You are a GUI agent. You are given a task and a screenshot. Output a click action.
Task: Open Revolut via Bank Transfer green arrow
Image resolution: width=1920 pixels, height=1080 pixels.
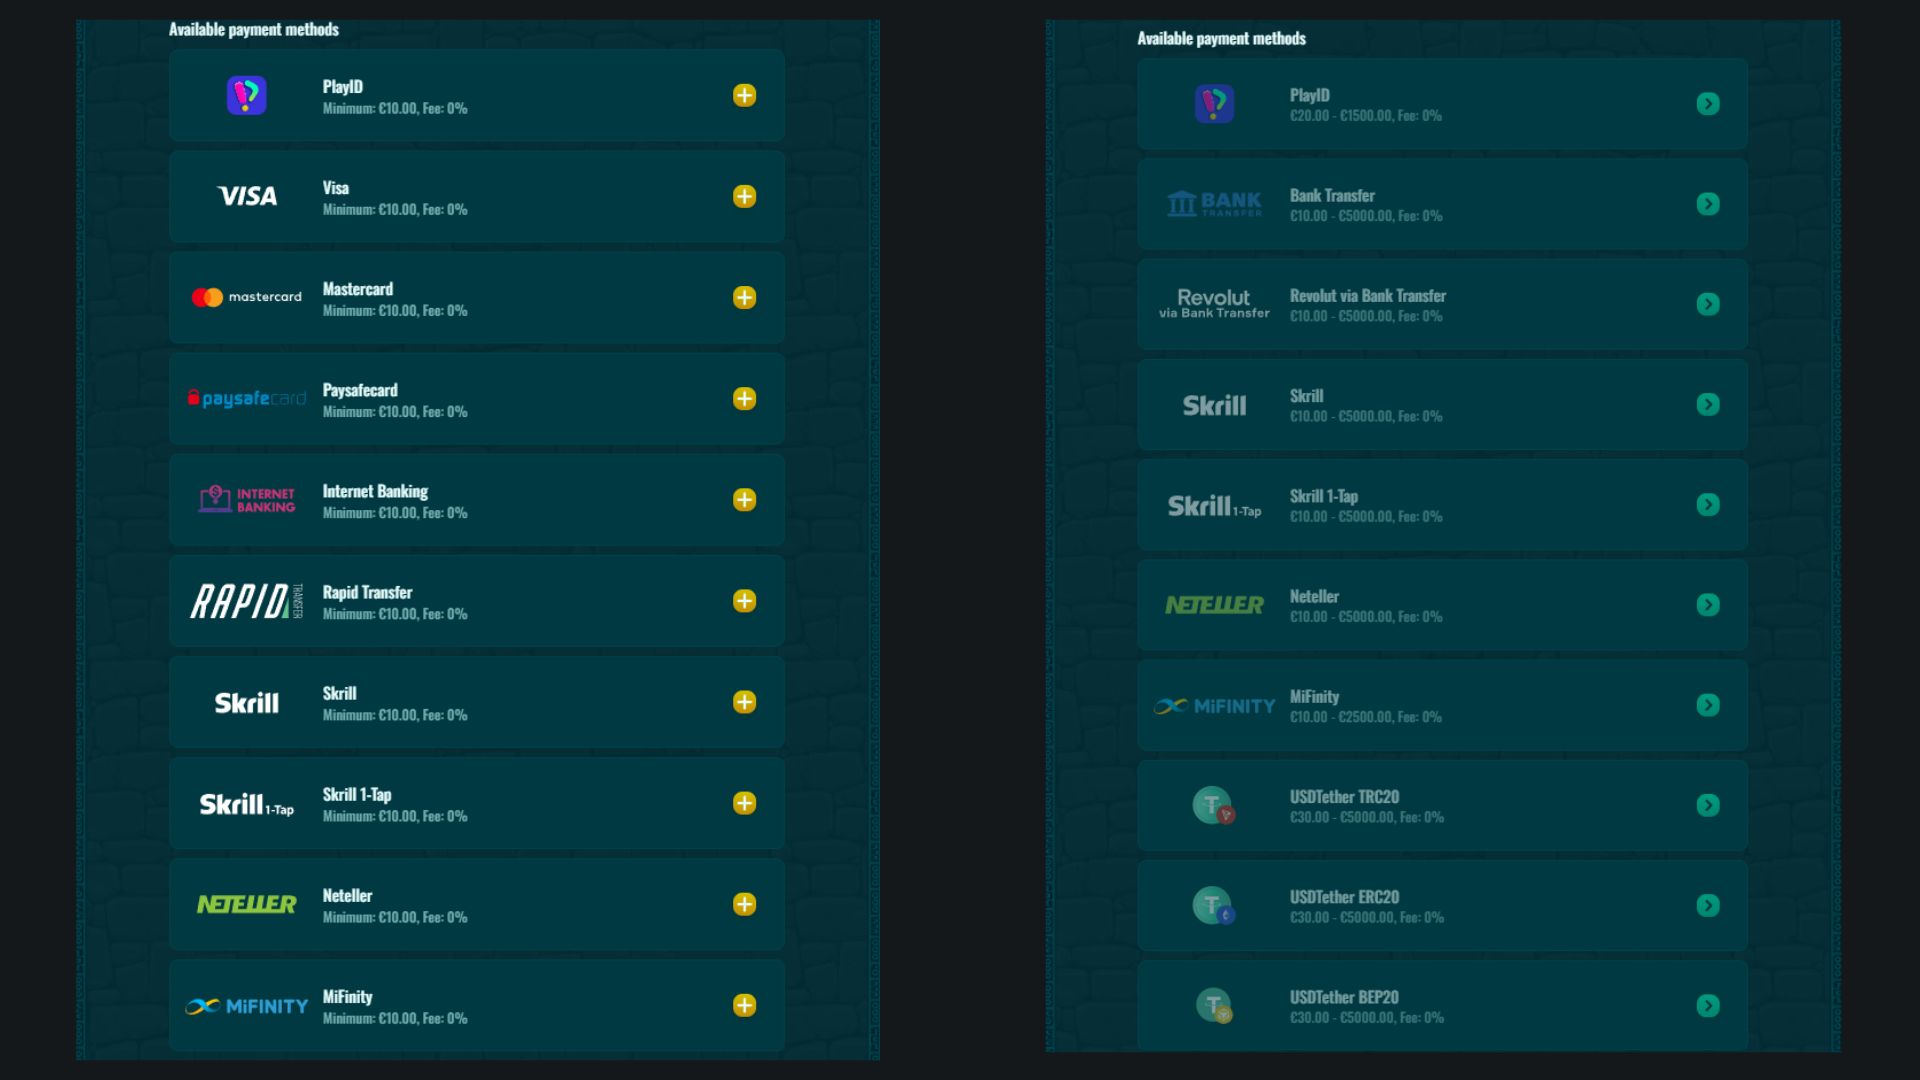(x=1708, y=304)
